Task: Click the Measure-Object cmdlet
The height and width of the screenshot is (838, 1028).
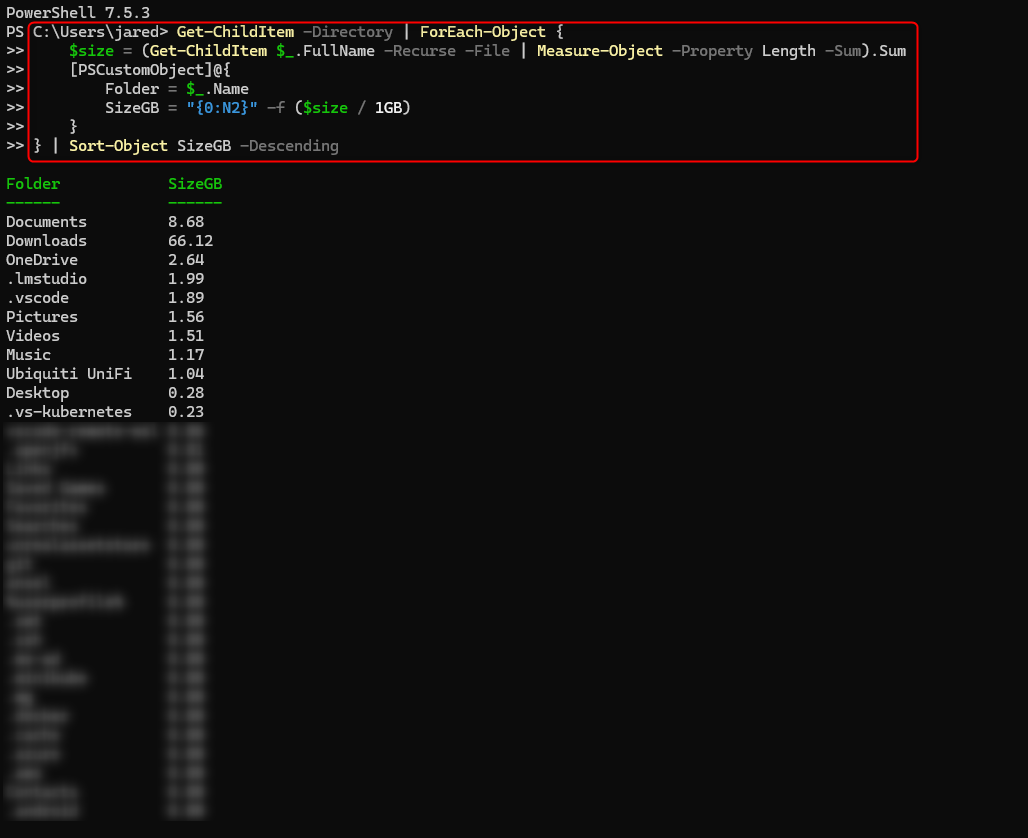Action: 600,50
